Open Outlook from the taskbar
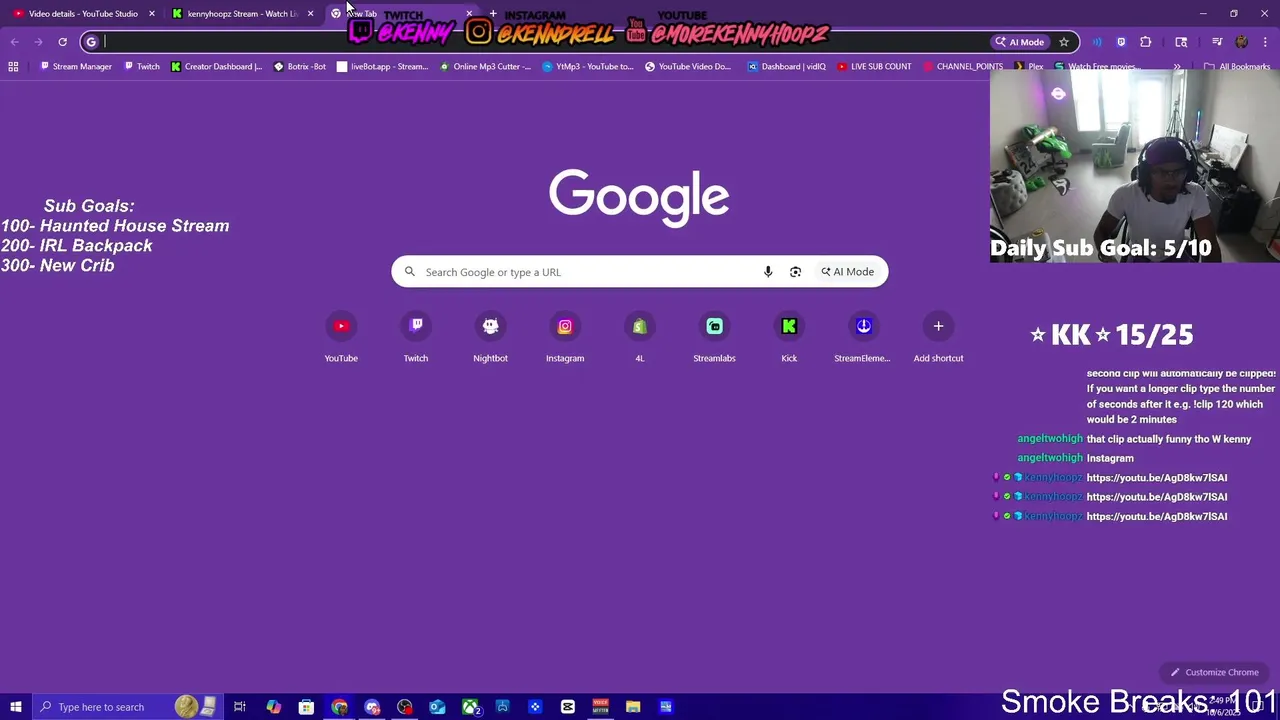Image resolution: width=1280 pixels, height=720 pixels. tap(437, 707)
